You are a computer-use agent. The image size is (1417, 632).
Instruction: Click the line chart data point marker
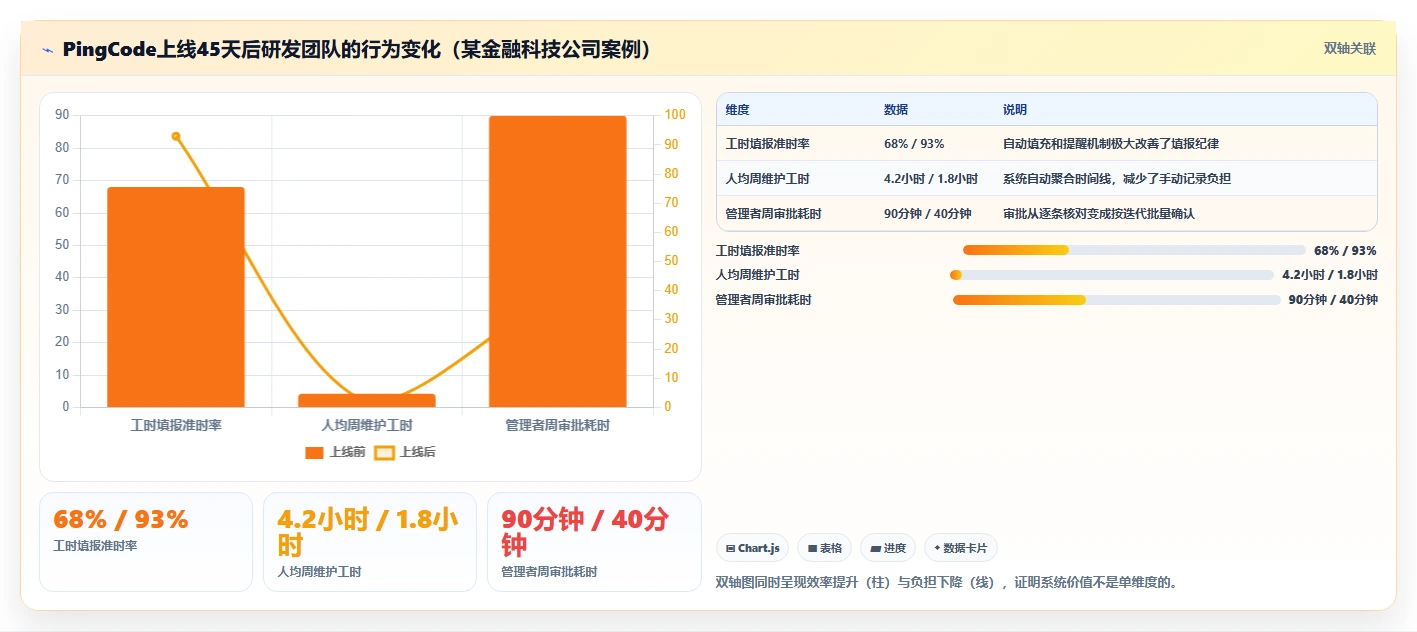pyautogui.click(x=176, y=136)
